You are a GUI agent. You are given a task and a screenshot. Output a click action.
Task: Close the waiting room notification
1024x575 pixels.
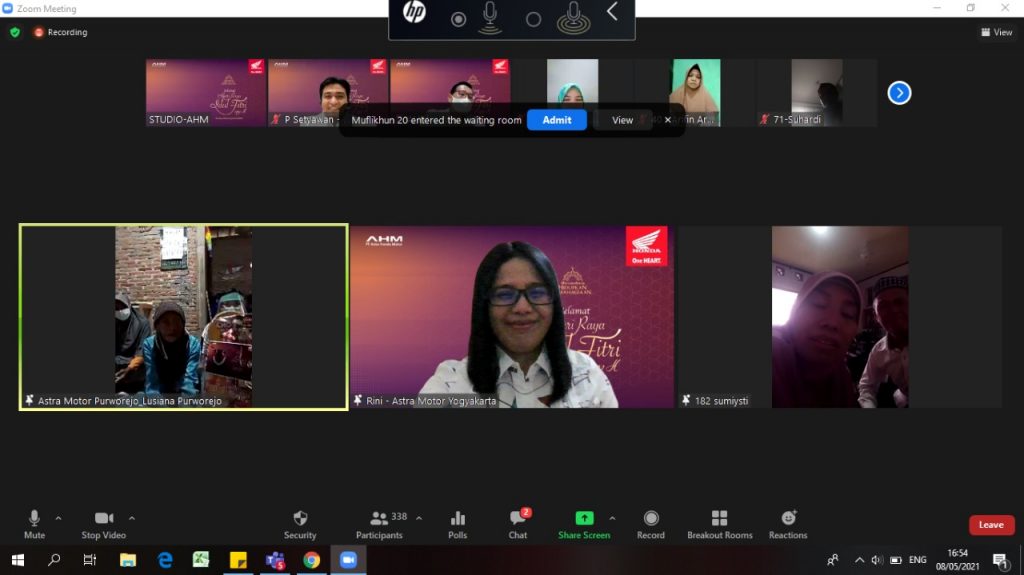pos(668,120)
